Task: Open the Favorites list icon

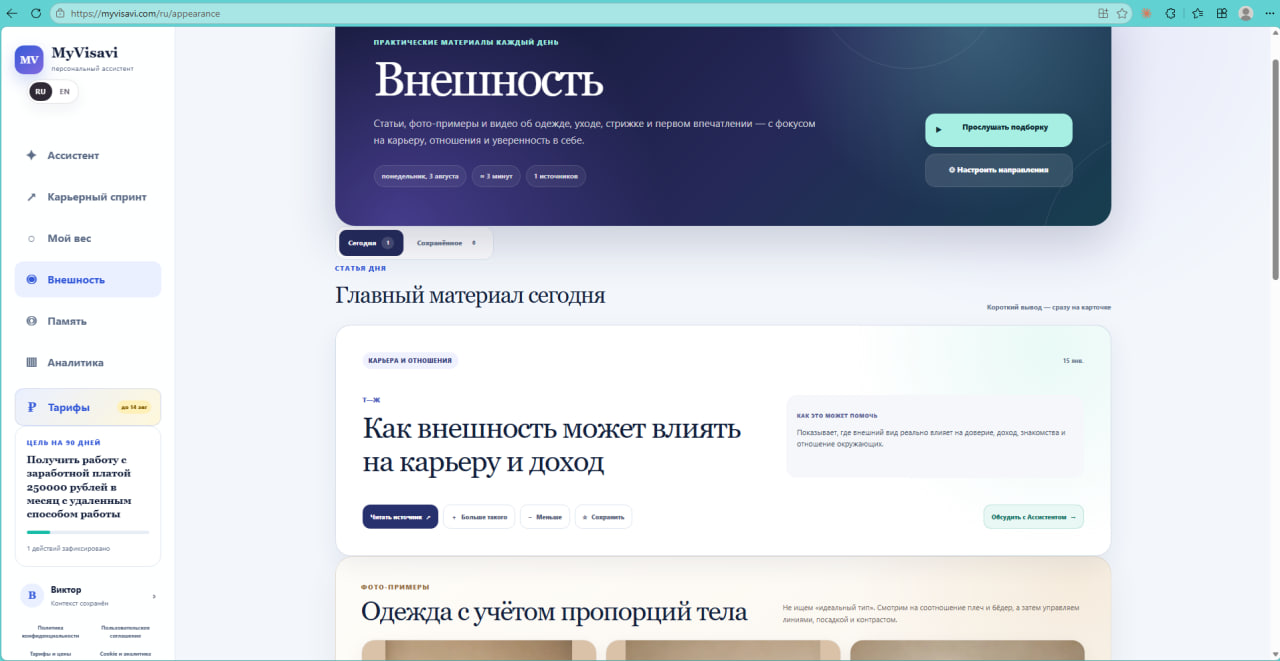Action: click(1197, 14)
